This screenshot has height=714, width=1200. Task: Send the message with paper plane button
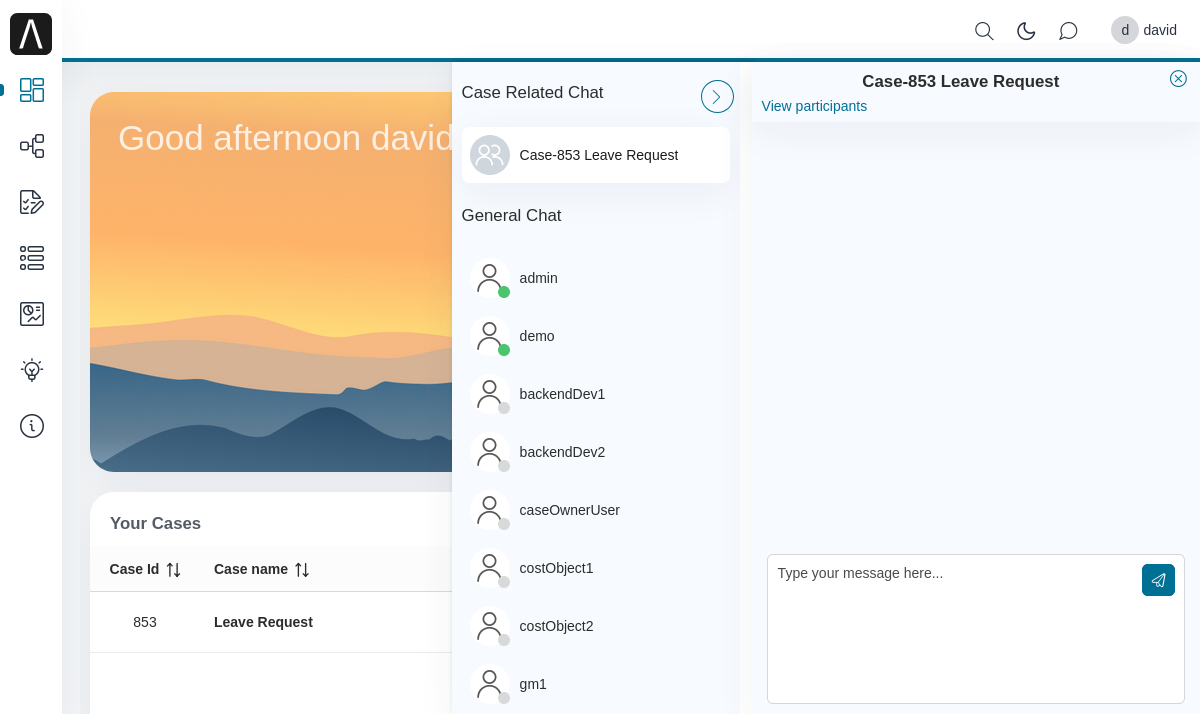1158,580
